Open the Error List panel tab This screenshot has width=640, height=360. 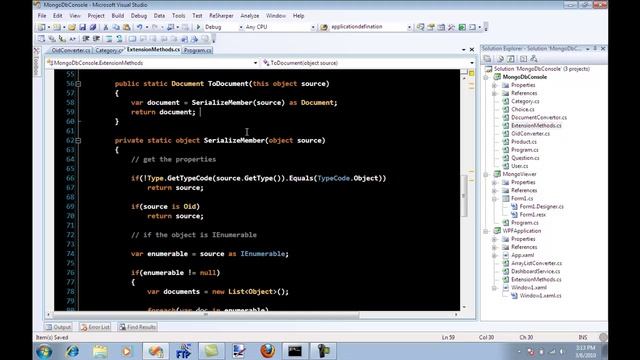pyautogui.click(x=95, y=327)
